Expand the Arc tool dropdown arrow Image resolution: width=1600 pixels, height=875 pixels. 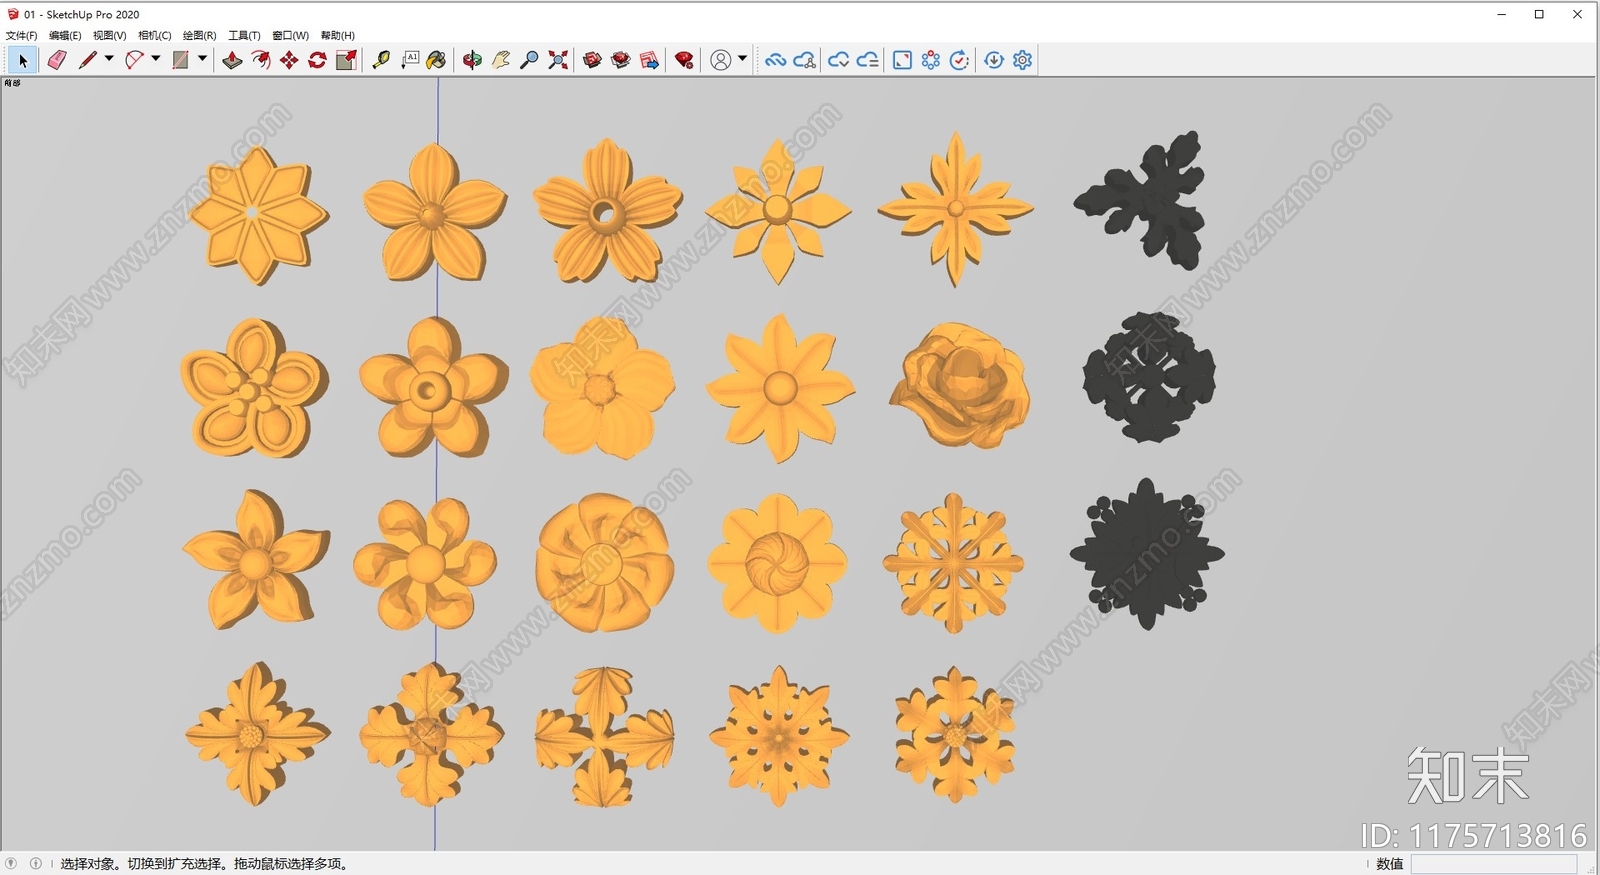tap(156, 59)
